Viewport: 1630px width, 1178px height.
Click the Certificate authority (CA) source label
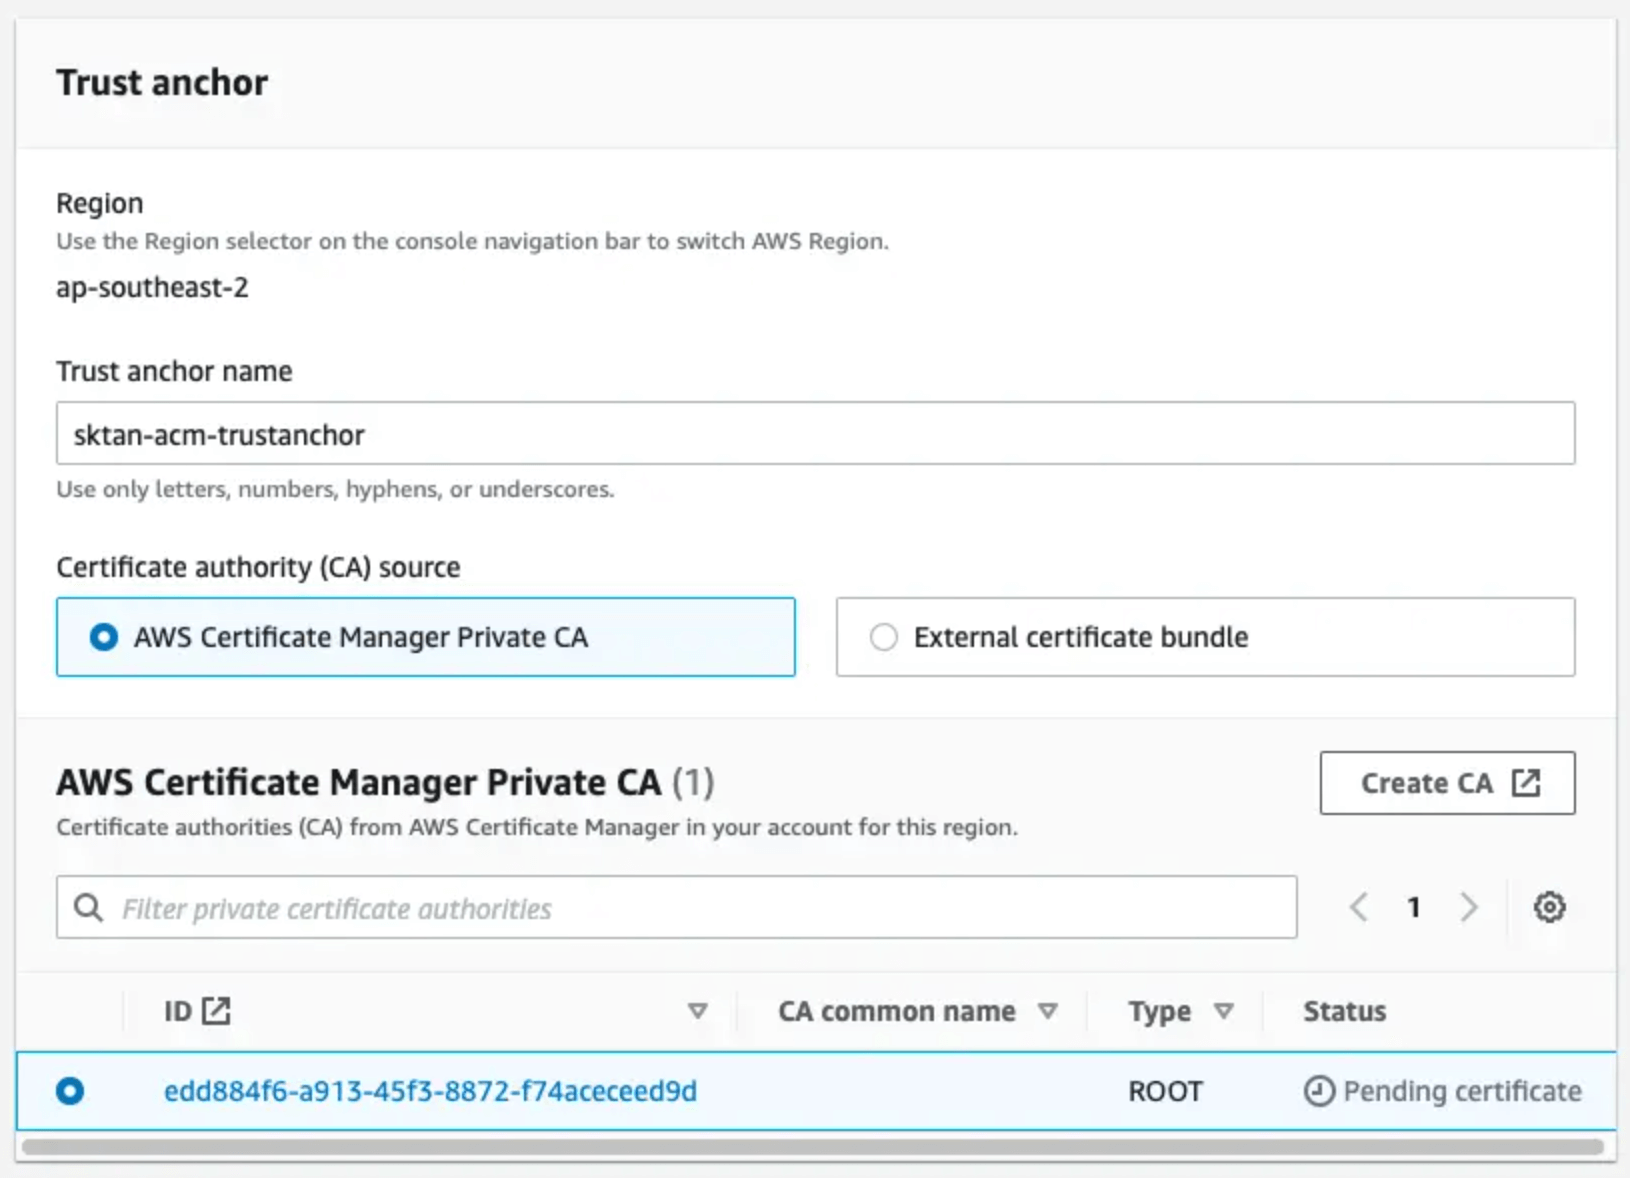coord(258,567)
